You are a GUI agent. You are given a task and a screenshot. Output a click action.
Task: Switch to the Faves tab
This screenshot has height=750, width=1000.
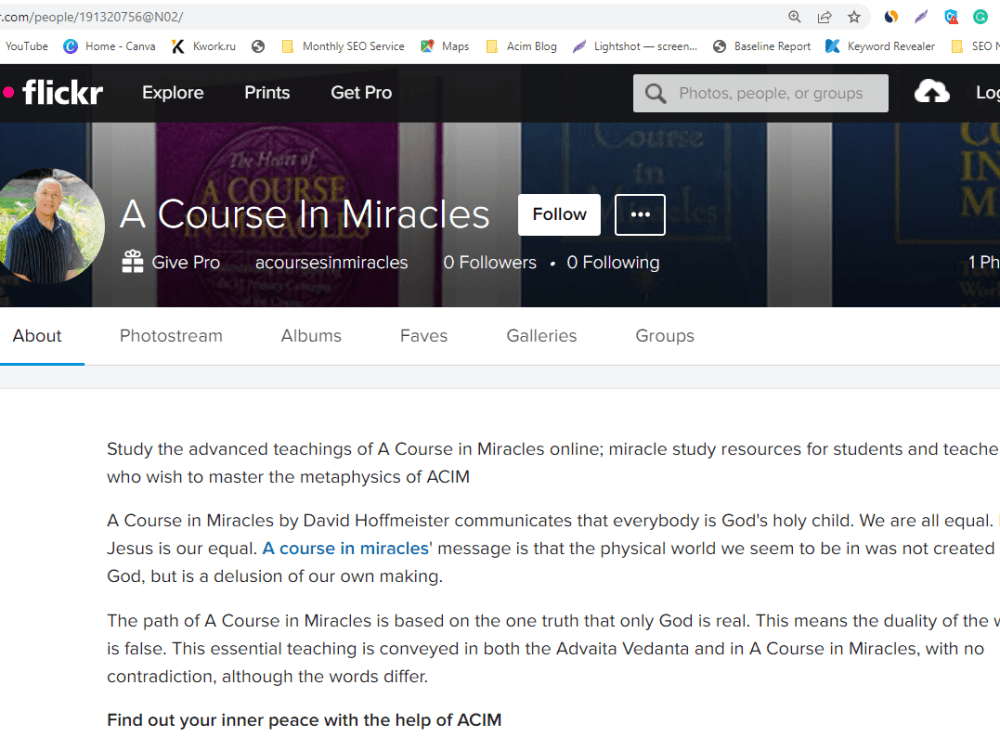[x=423, y=336]
